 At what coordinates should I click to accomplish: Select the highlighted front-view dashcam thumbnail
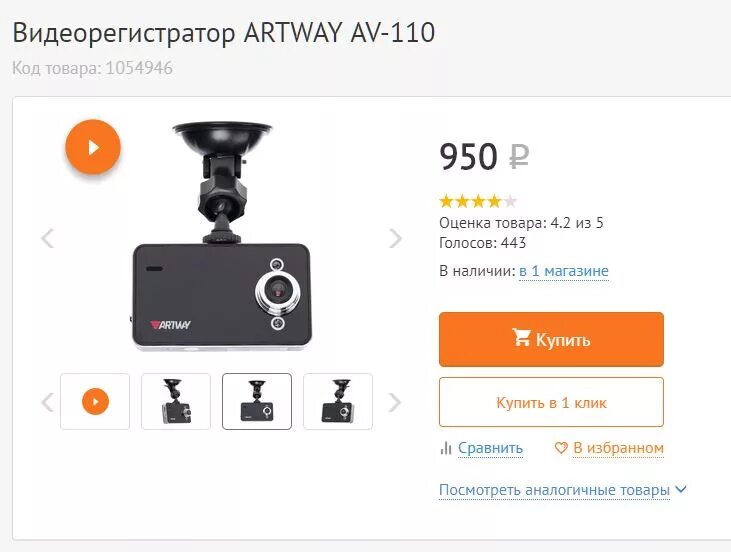tap(257, 401)
